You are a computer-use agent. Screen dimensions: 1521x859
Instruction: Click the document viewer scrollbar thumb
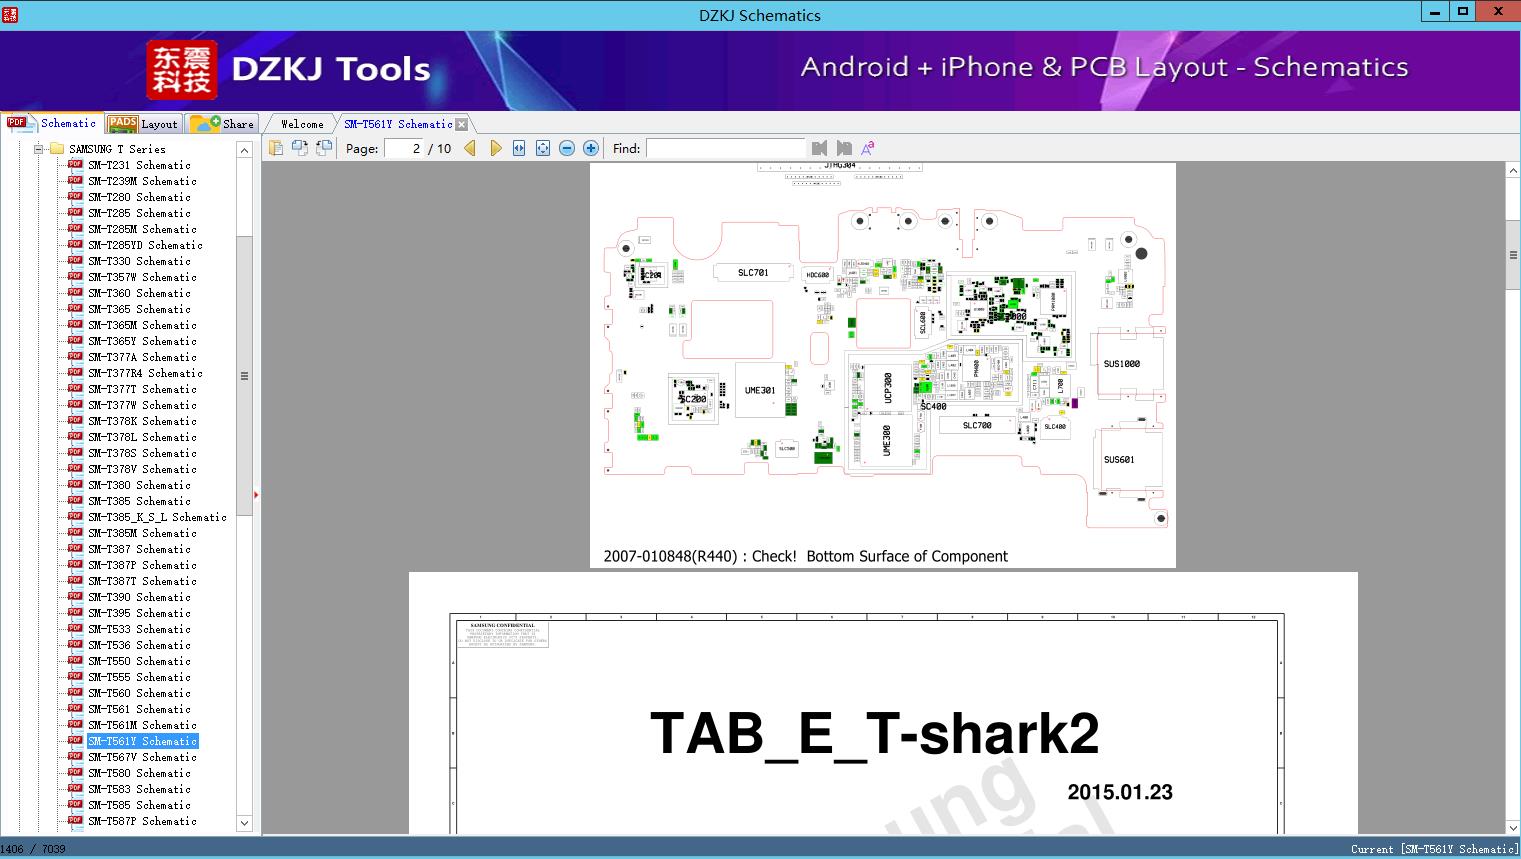coord(1513,255)
